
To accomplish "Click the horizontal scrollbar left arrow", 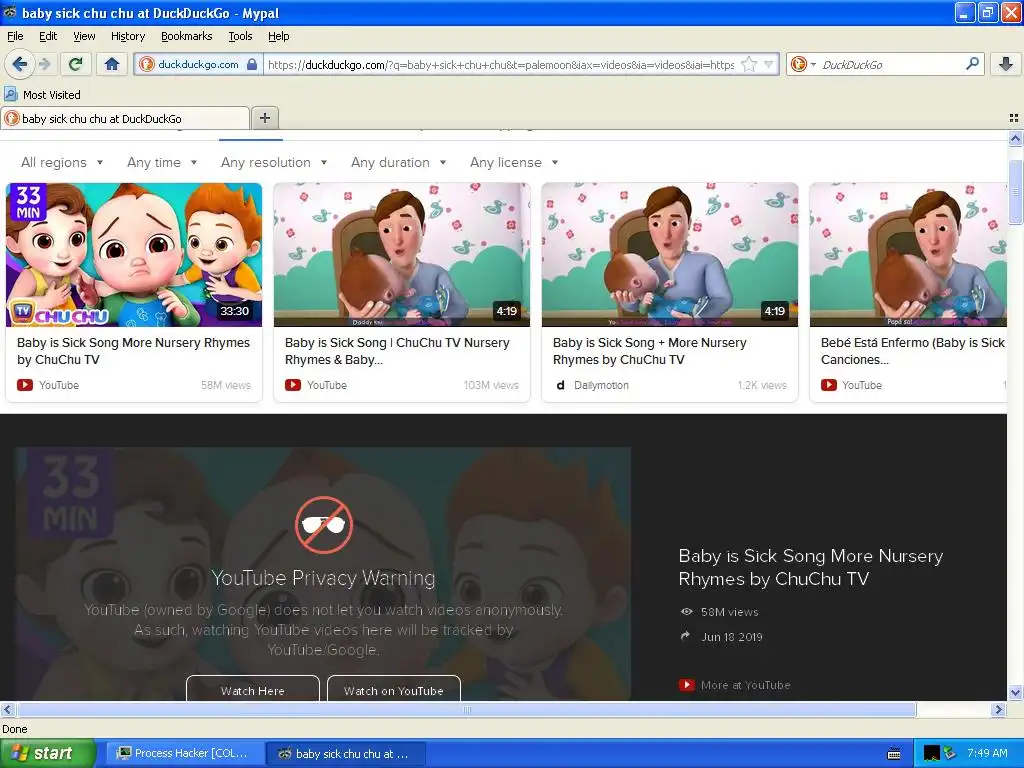I will tap(7, 709).
